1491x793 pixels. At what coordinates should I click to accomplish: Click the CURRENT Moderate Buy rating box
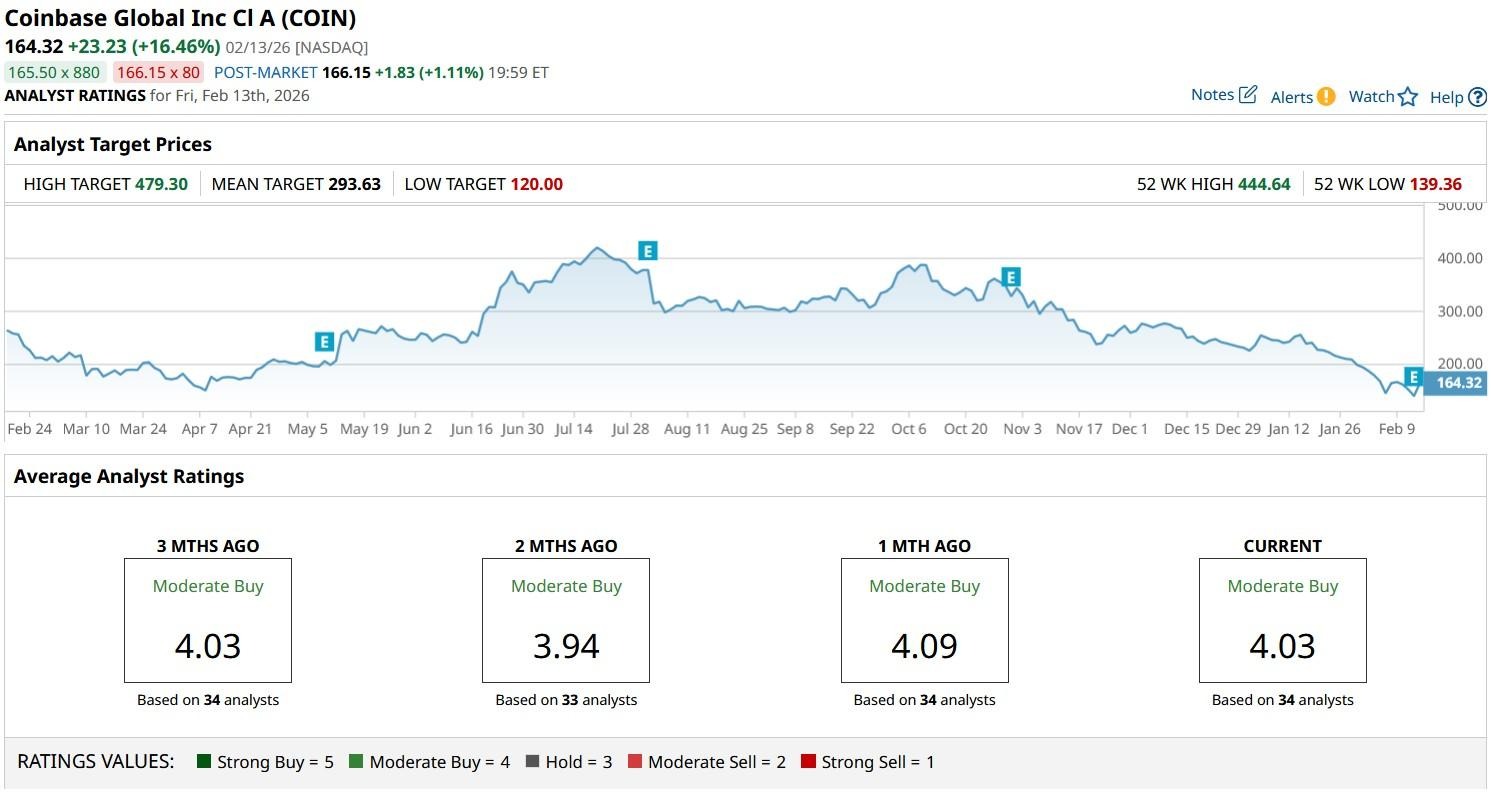tap(1282, 620)
